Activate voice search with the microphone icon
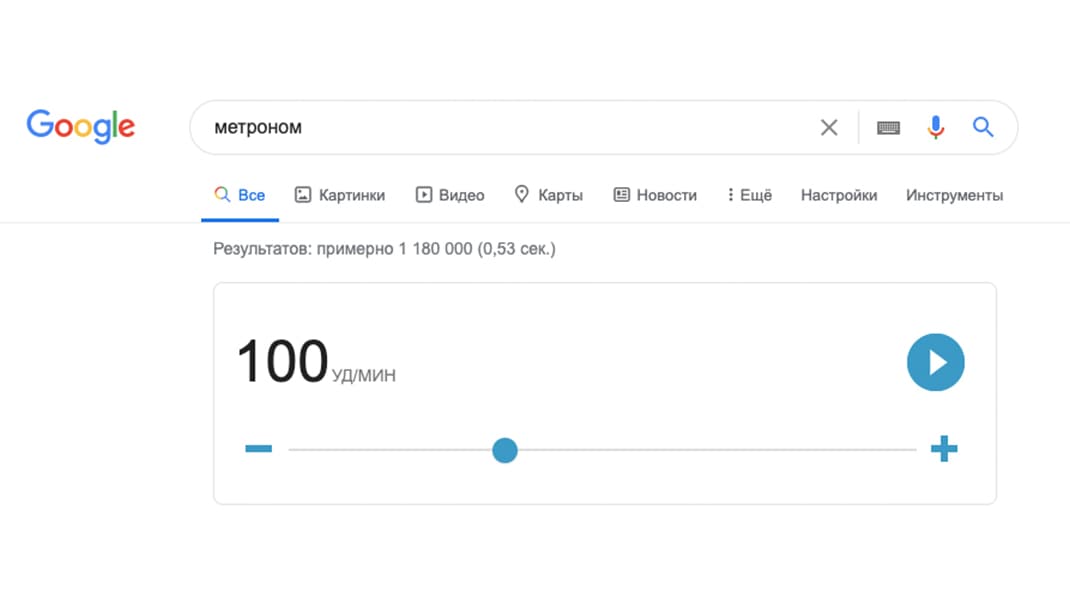 pyautogui.click(x=935, y=127)
